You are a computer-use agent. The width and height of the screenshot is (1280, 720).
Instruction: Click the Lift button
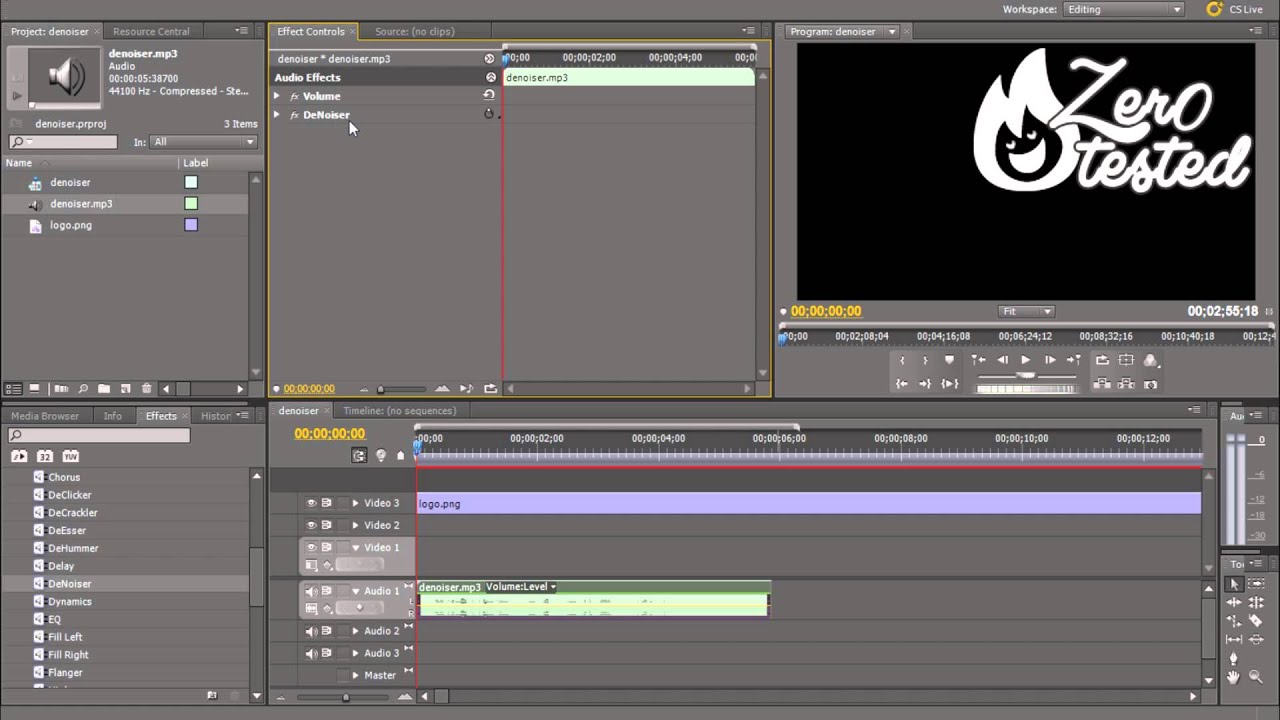tap(1102, 383)
